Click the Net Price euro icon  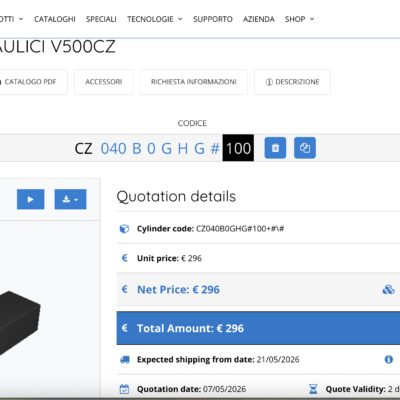pos(125,289)
